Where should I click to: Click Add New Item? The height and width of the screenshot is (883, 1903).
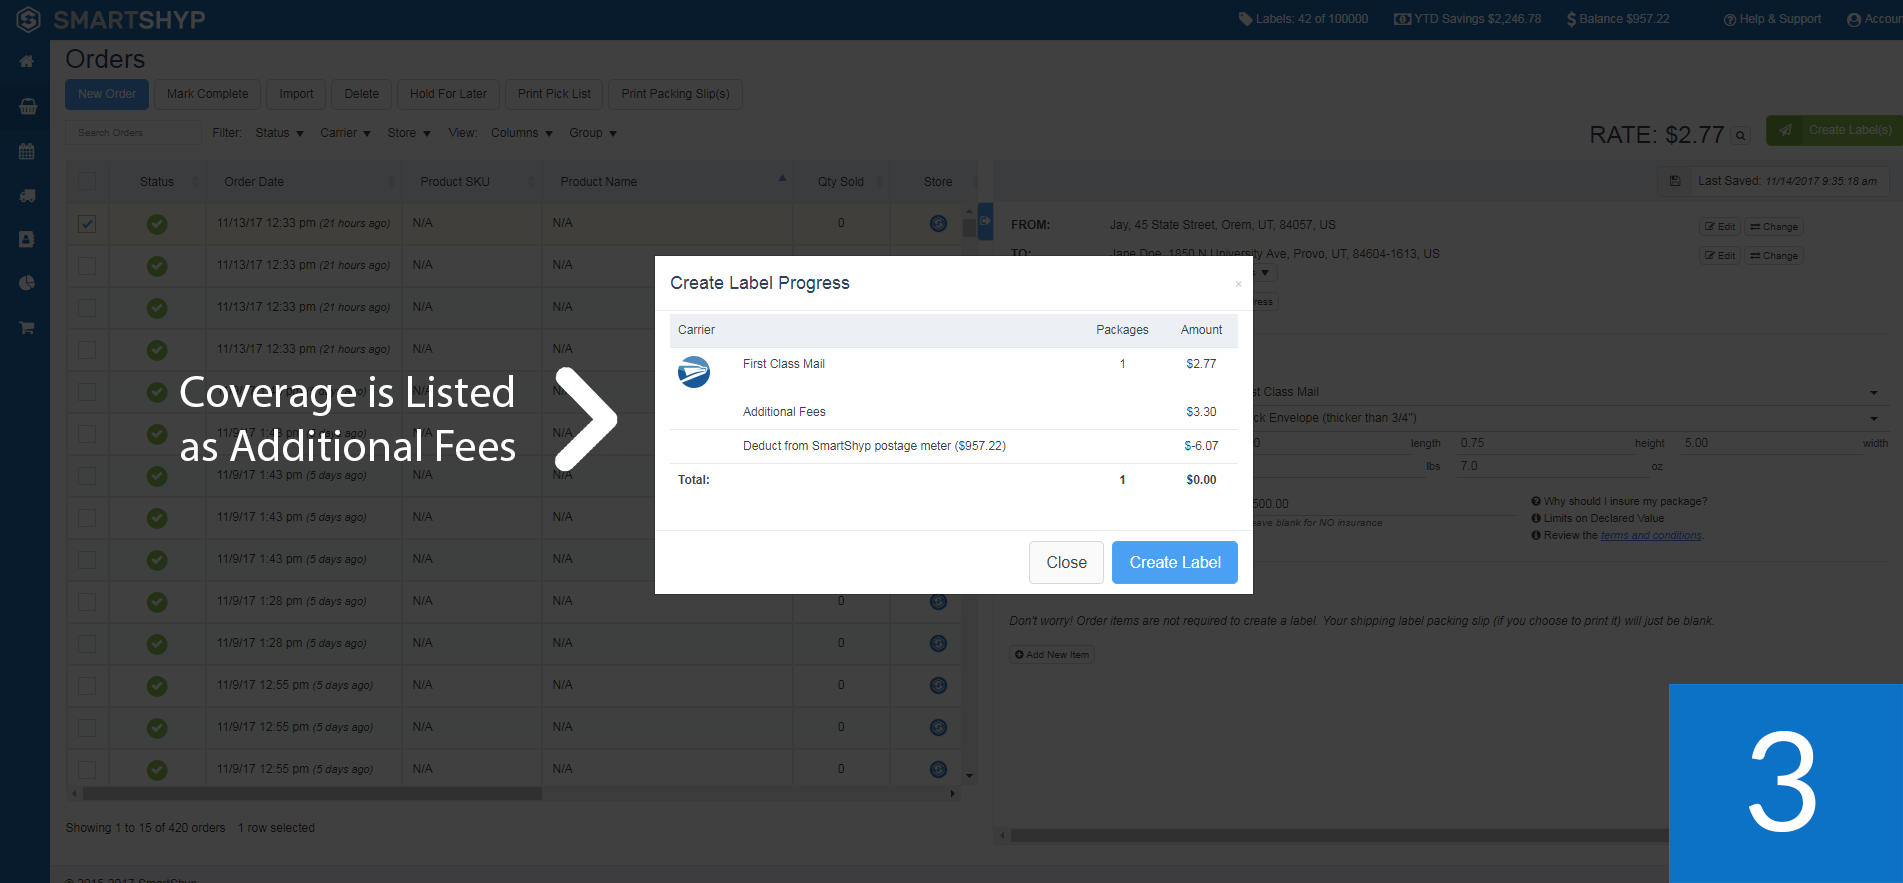click(x=1052, y=655)
